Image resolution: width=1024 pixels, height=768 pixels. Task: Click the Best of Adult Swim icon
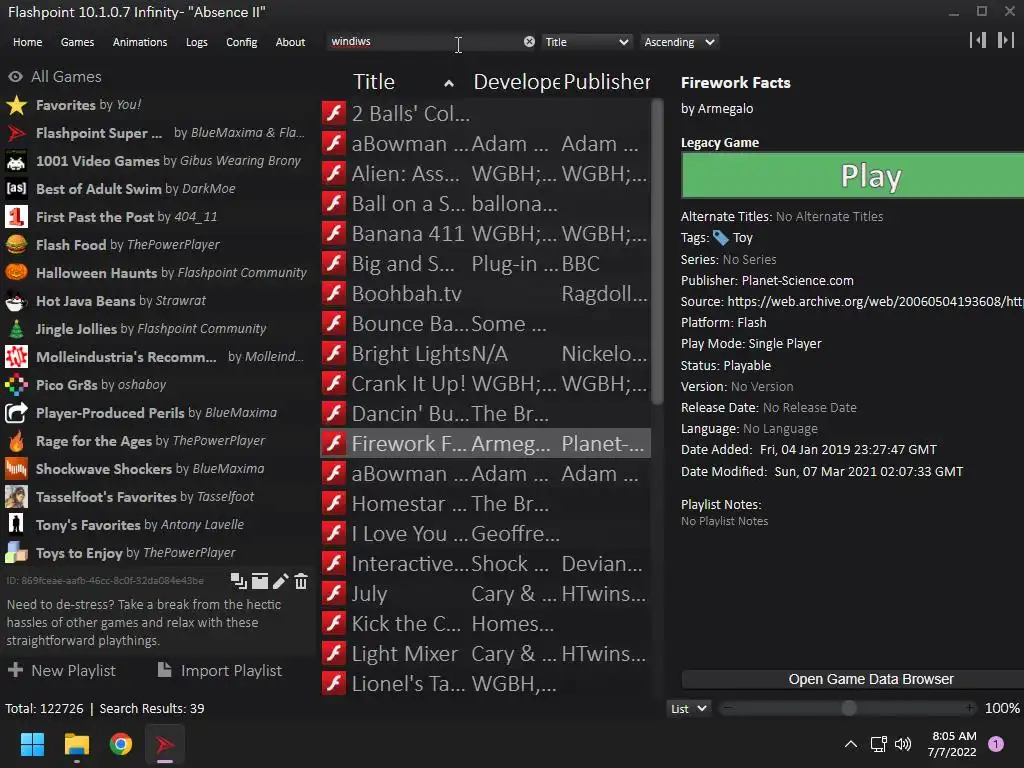click(16, 189)
